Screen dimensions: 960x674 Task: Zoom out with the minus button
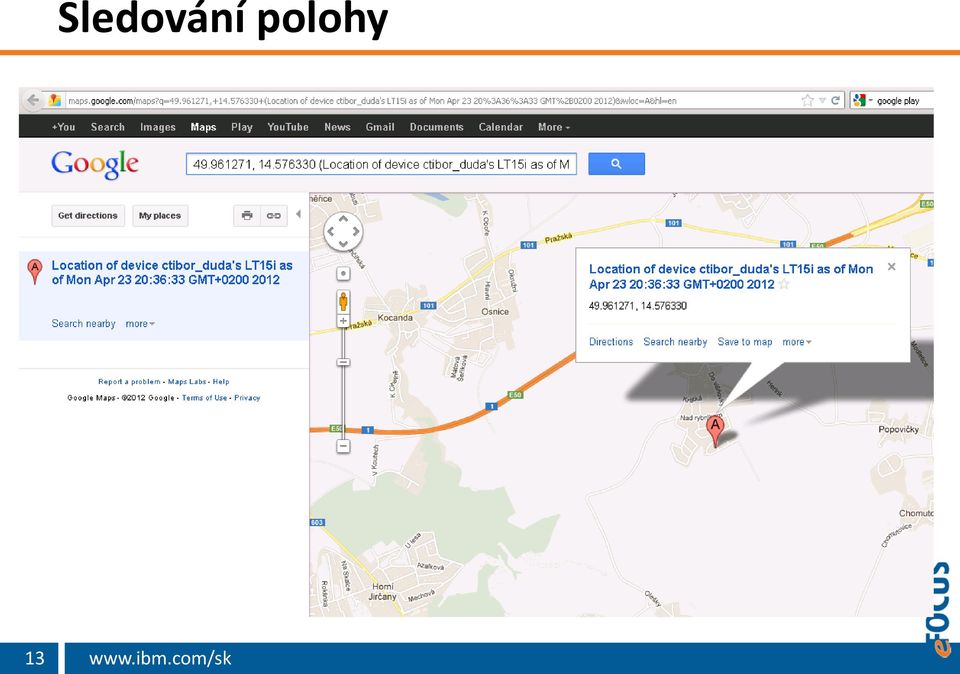click(343, 446)
